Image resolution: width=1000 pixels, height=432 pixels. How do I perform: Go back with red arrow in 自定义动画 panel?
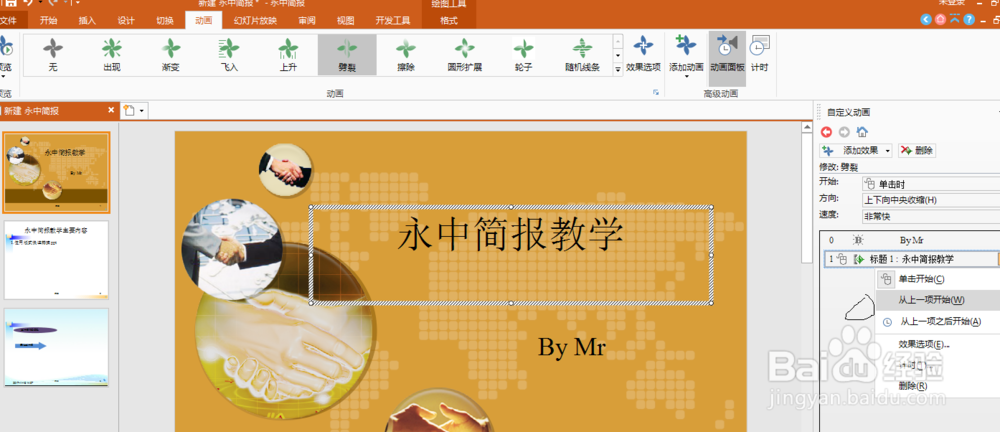[827, 132]
